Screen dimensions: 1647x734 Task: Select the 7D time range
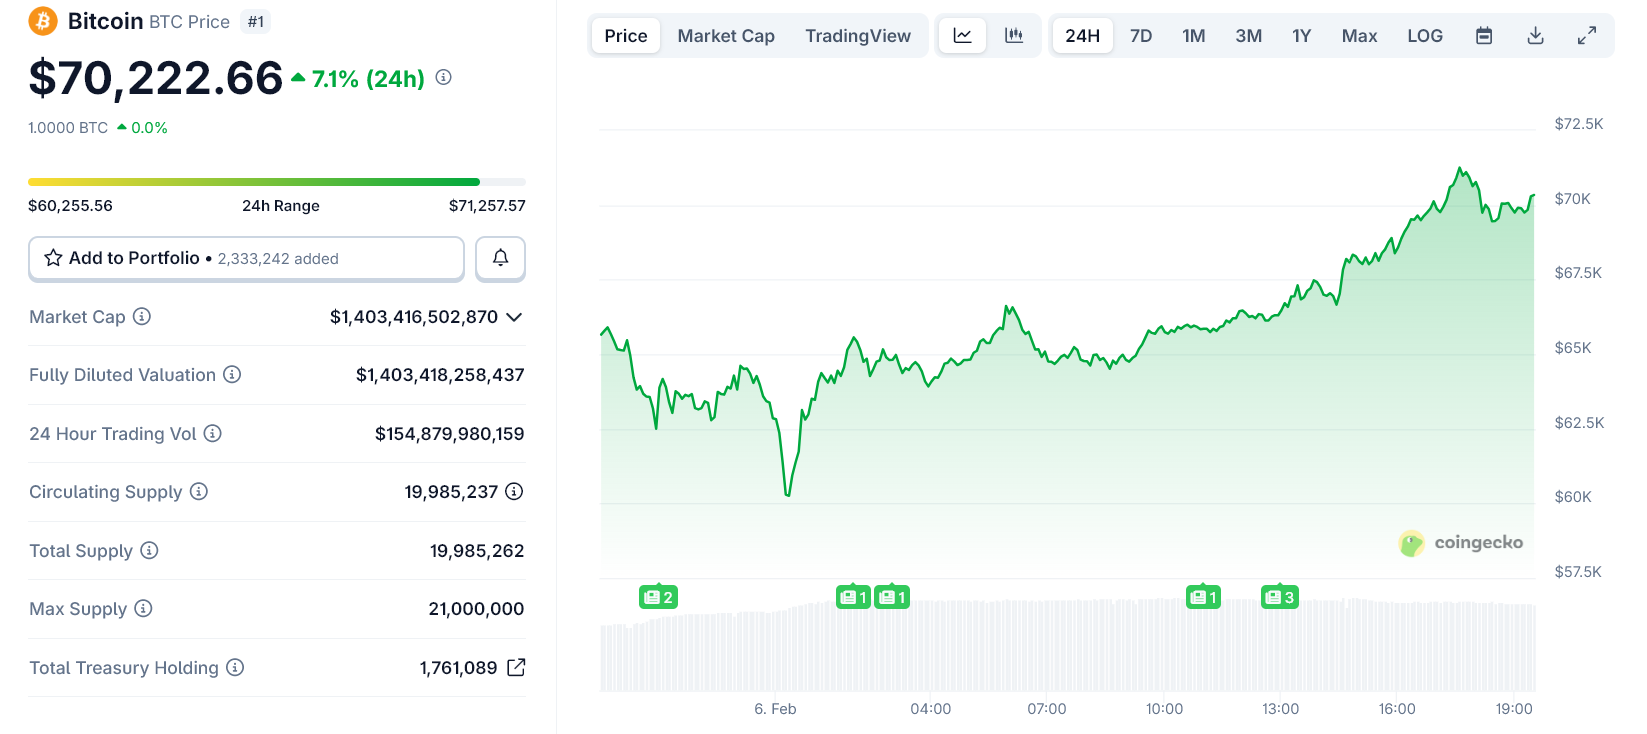tap(1141, 36)
